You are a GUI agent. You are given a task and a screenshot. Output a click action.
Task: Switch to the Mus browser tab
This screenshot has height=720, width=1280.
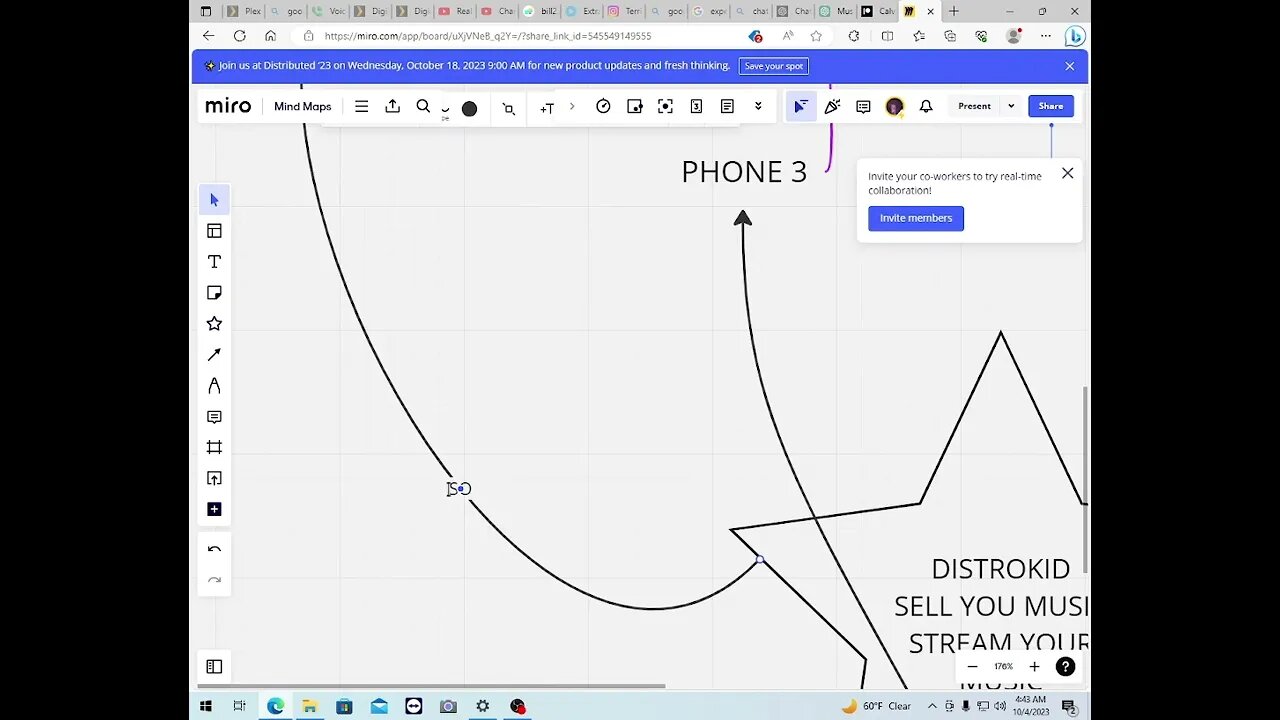point(834,11)
